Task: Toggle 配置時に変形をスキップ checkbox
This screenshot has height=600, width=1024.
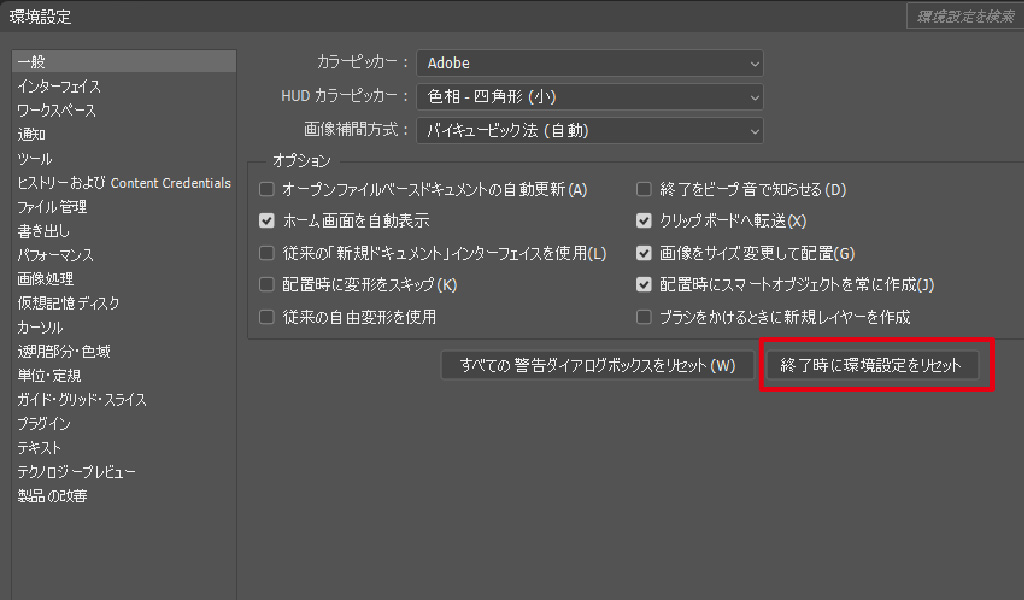Action: click(x=266, y=285)
